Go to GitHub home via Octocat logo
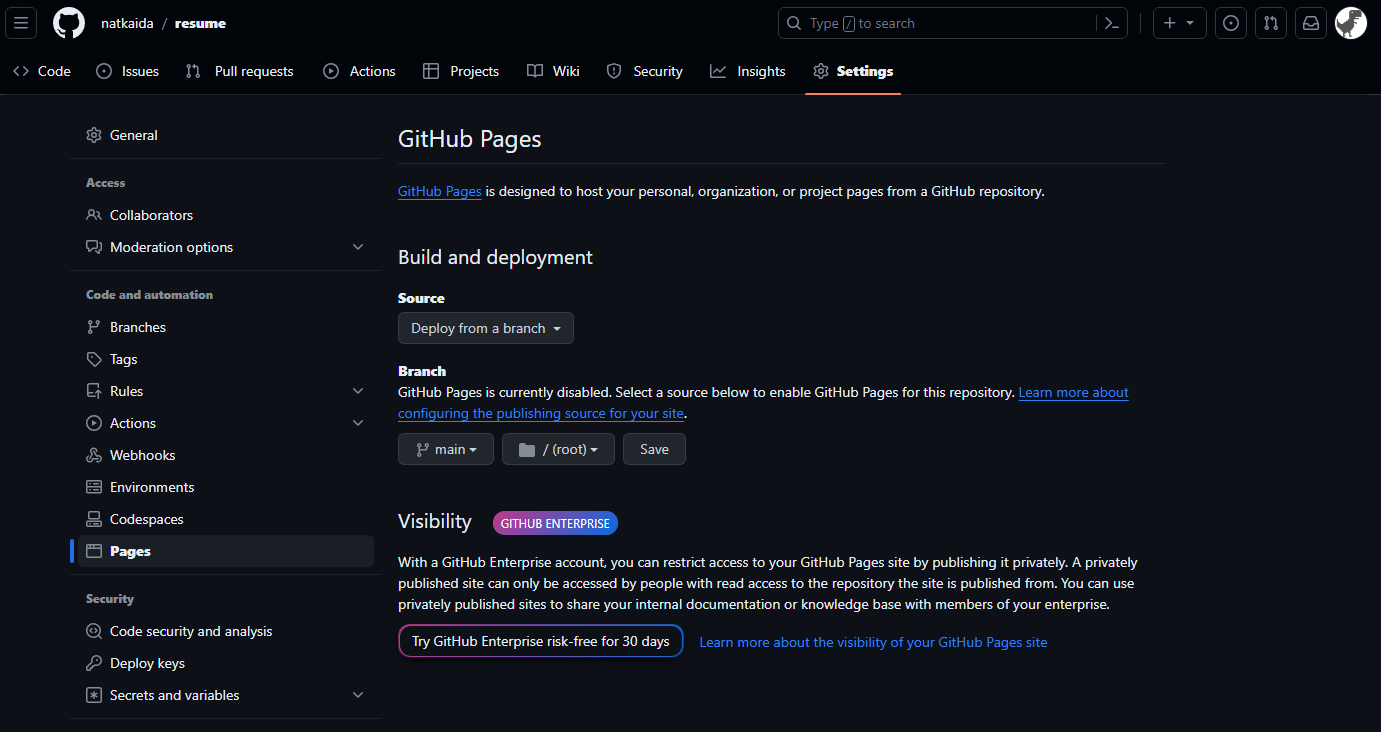 pyautogui.click(x=69, y=23)
